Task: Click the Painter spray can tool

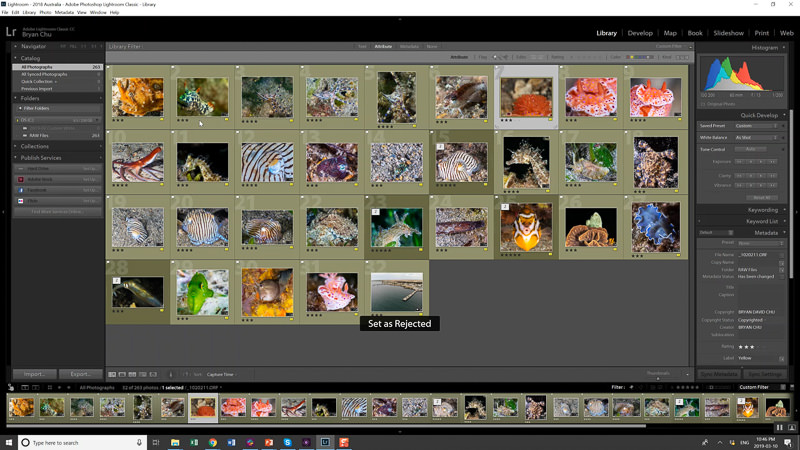Action: [x=171, y=374]
